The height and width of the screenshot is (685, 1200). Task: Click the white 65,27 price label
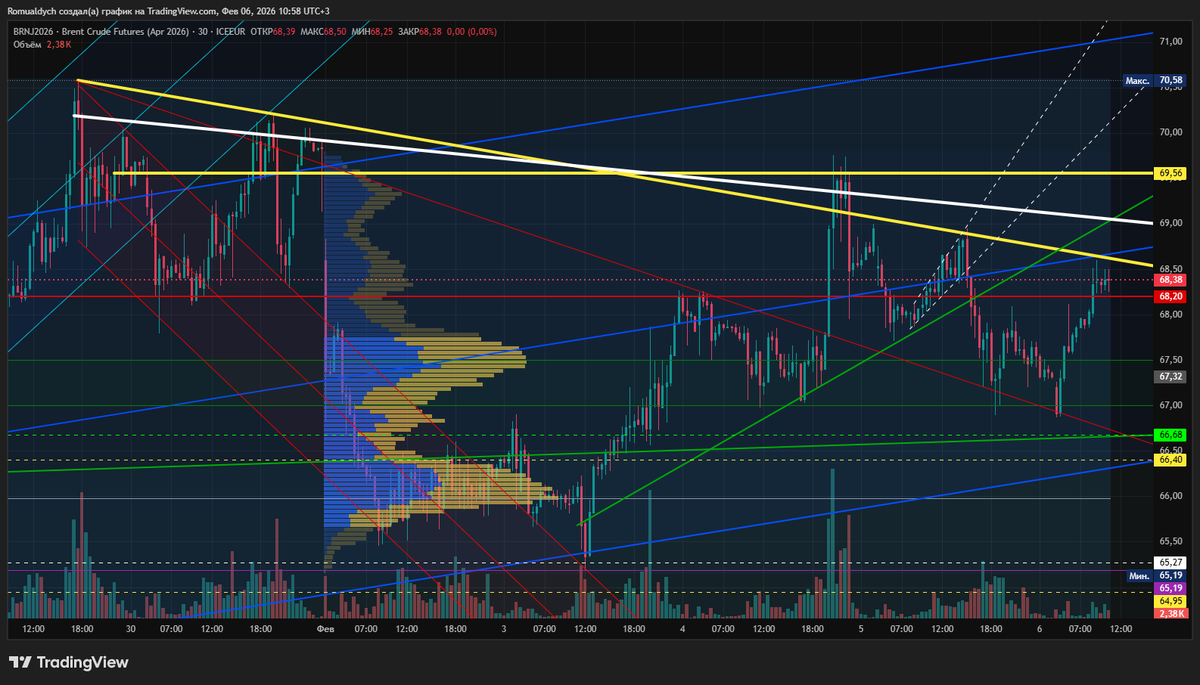[x=1171, y=563]
